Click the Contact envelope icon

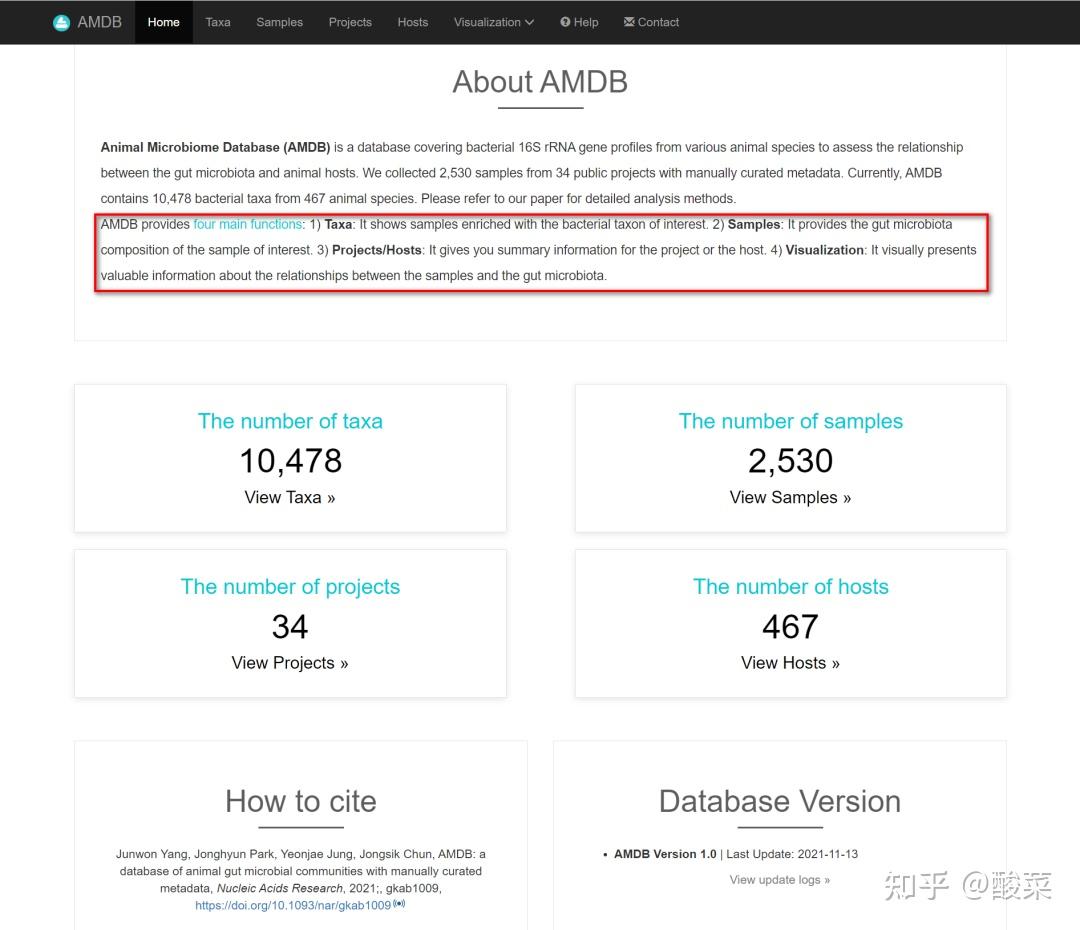click(x=629, y=22)
